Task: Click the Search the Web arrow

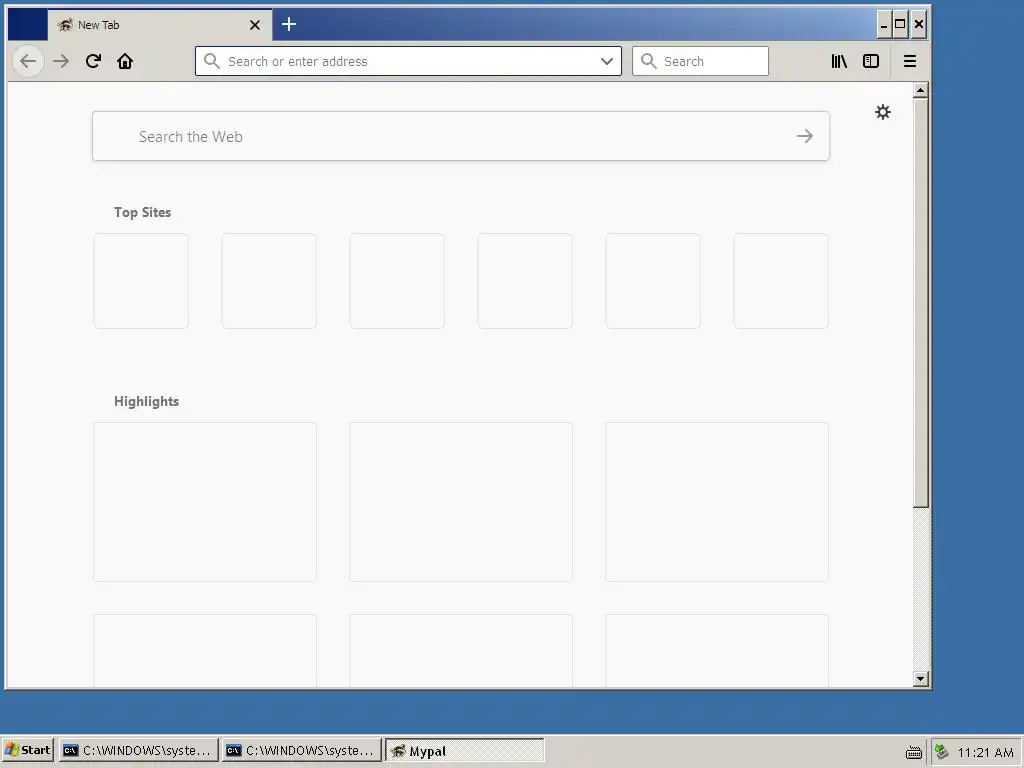Action: tap(805, 136)
